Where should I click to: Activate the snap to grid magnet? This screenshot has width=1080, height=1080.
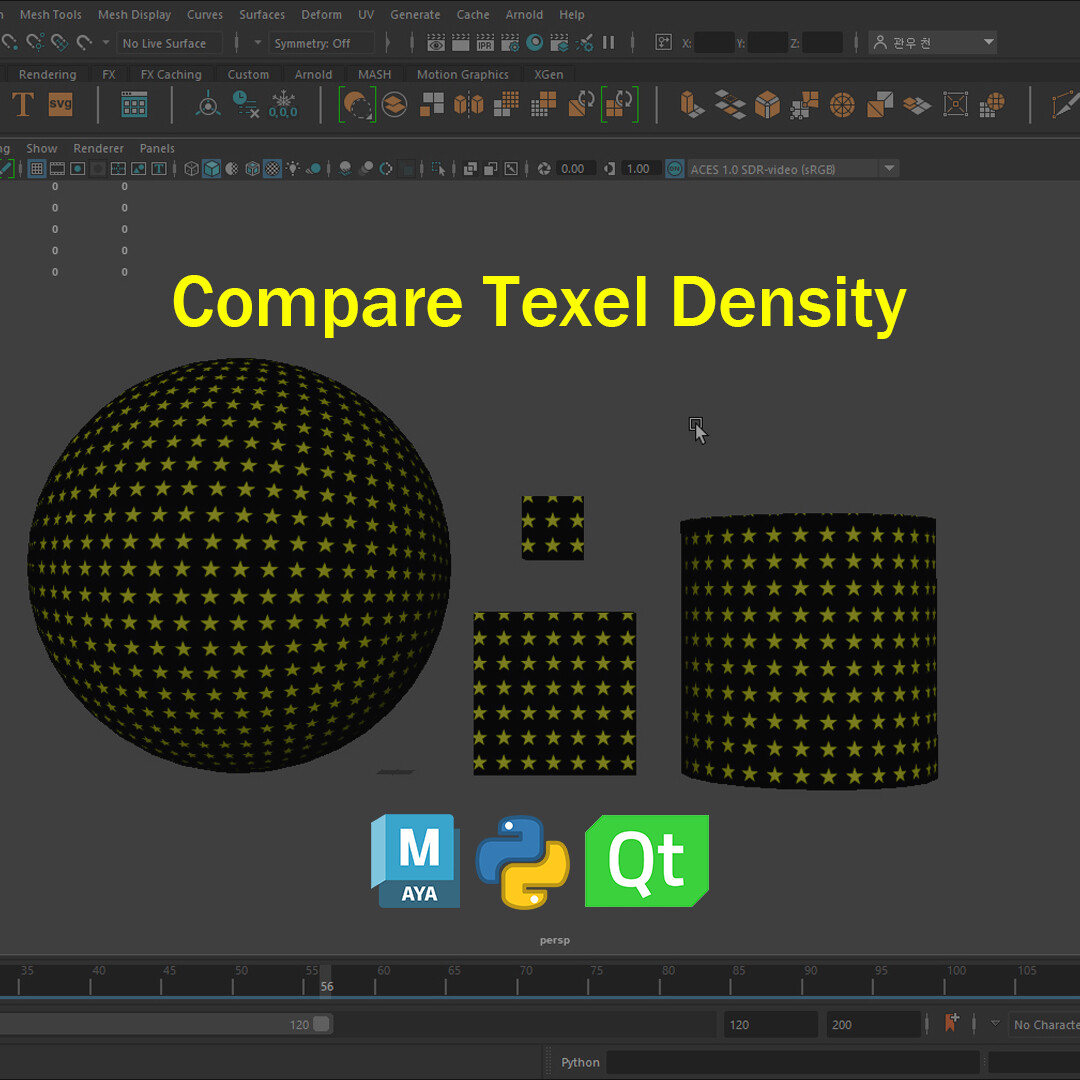[x=10, y=42]
